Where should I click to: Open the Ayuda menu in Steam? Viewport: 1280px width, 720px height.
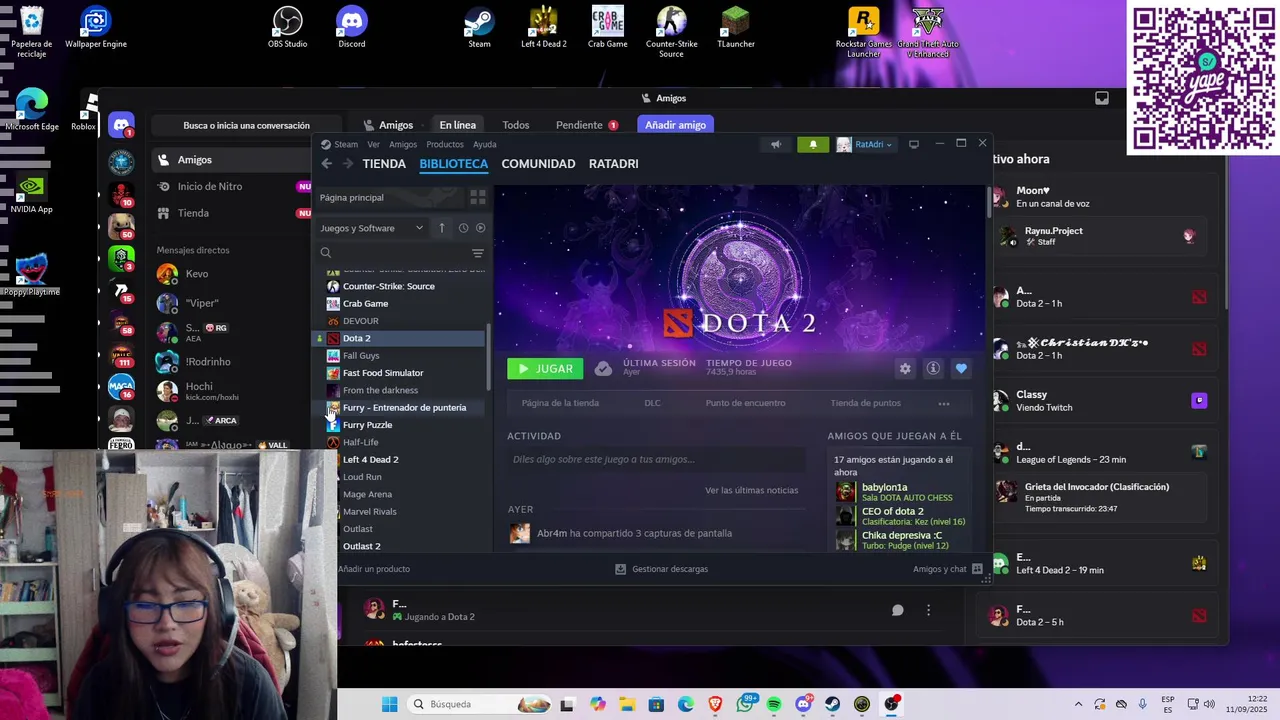(484, 144)
